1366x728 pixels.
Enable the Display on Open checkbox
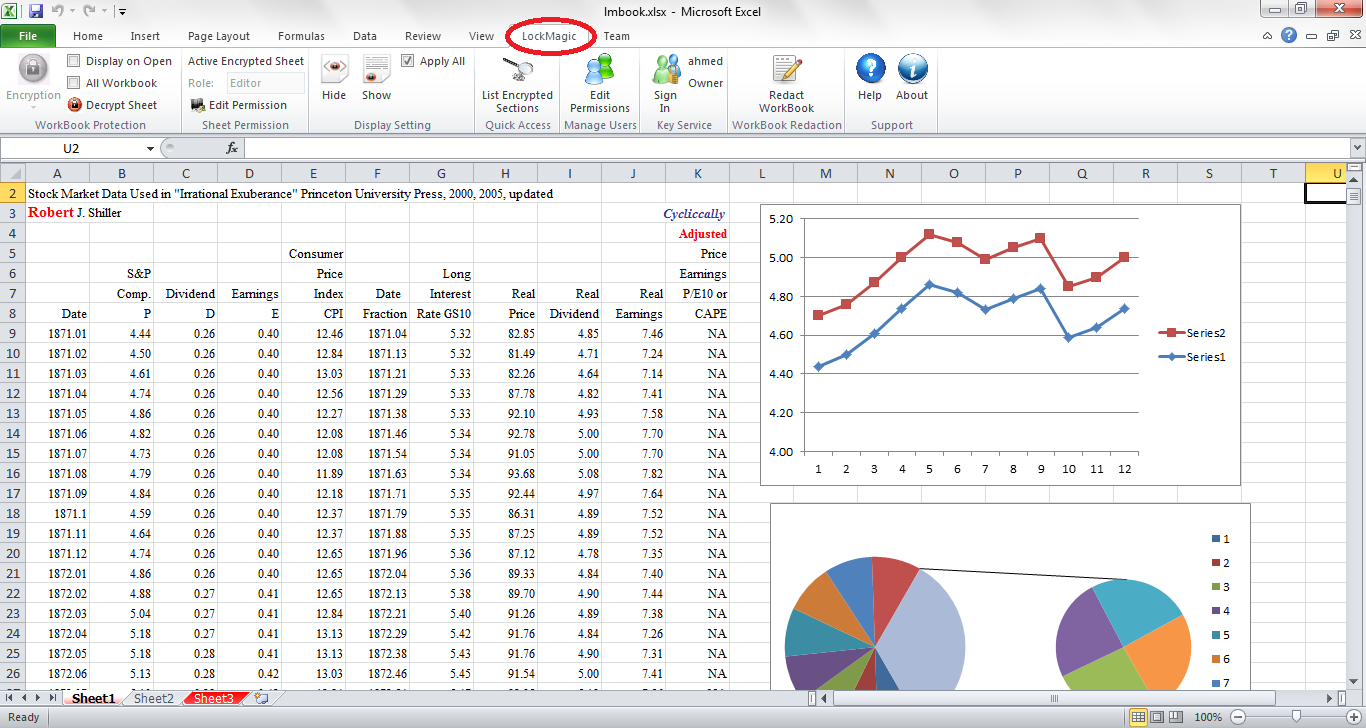tap(73, 60)
